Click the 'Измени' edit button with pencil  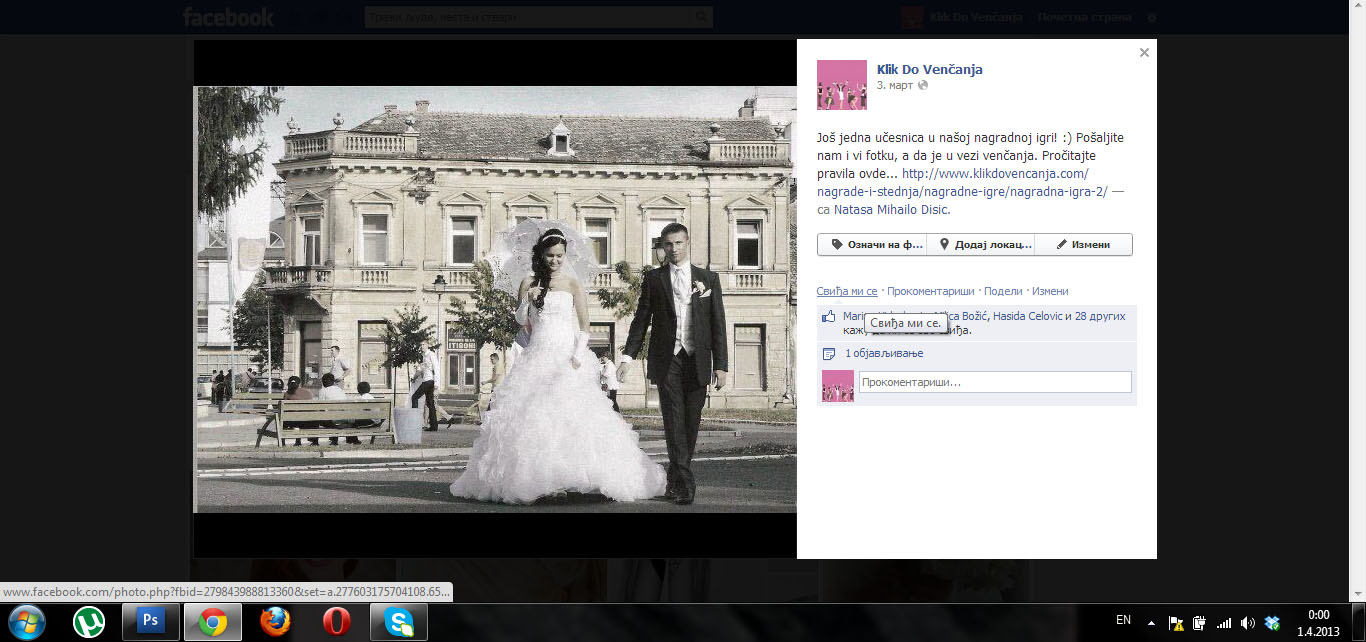(x=1083, y=245)
